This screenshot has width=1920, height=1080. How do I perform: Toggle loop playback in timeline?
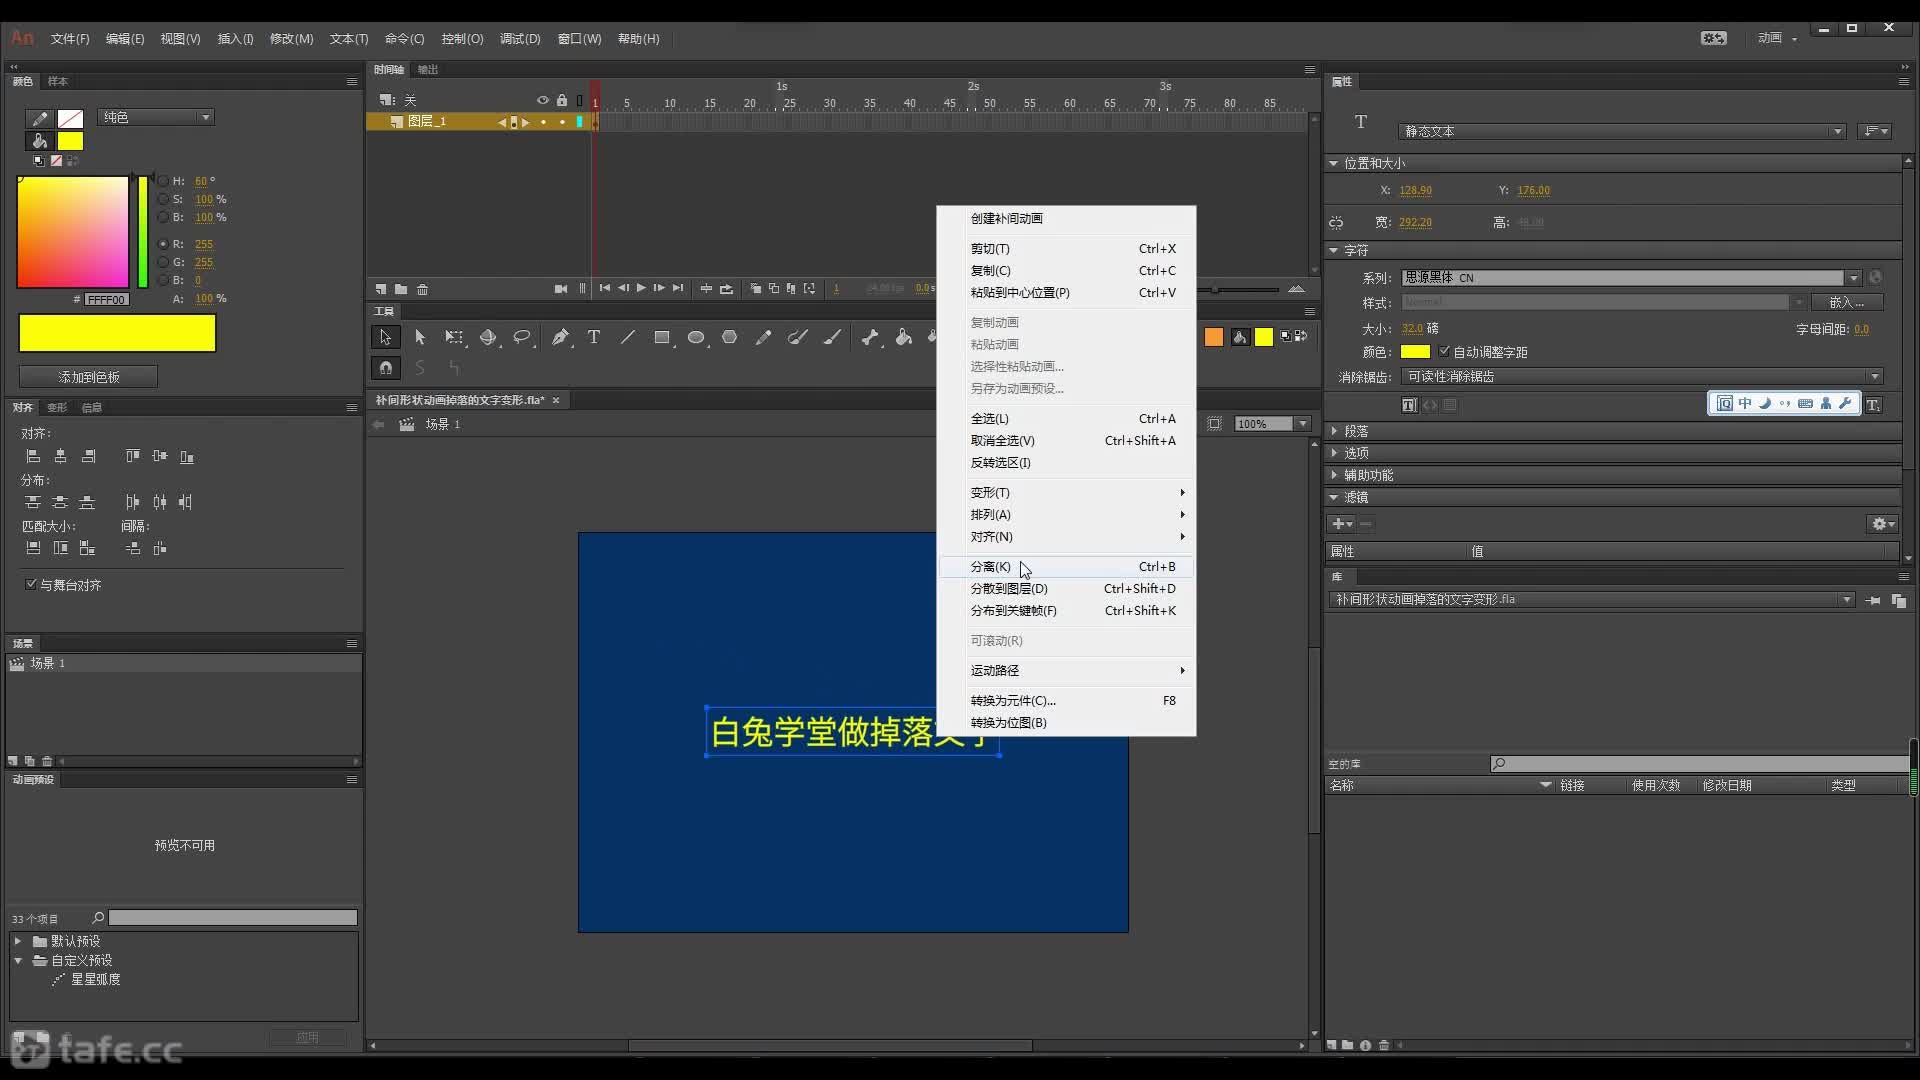pyautogui.click(x=726, y=289)
